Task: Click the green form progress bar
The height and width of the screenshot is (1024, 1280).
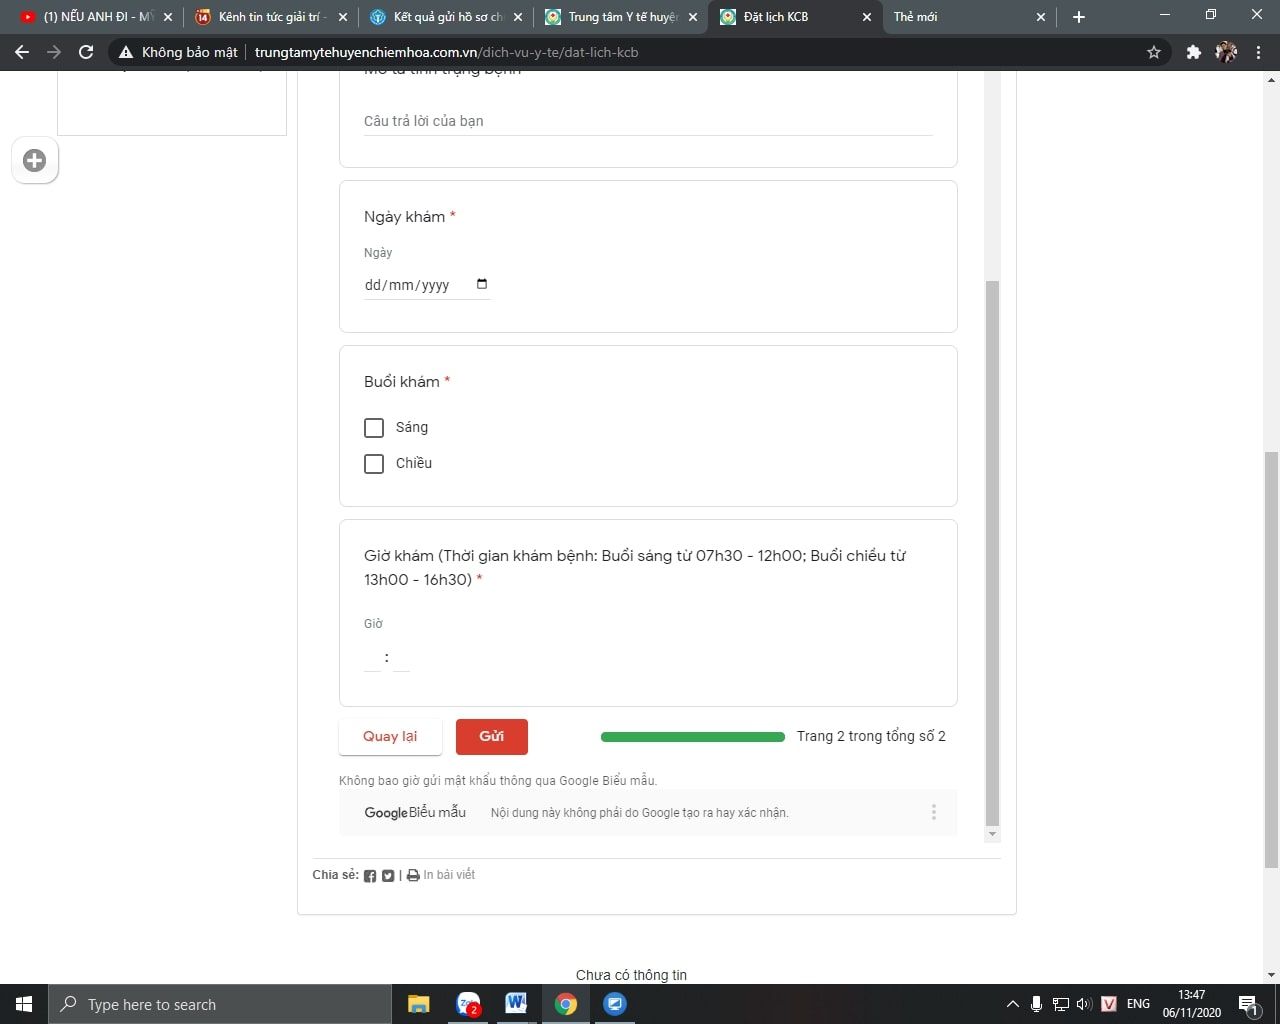Action: pyautogui.click(x=692, y=737)
